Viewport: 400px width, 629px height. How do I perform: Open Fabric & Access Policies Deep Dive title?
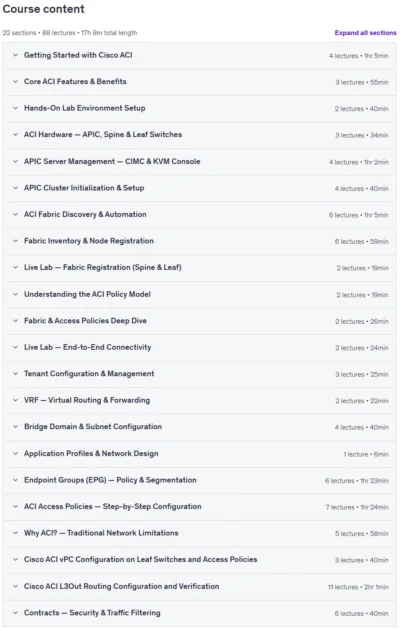85,321
